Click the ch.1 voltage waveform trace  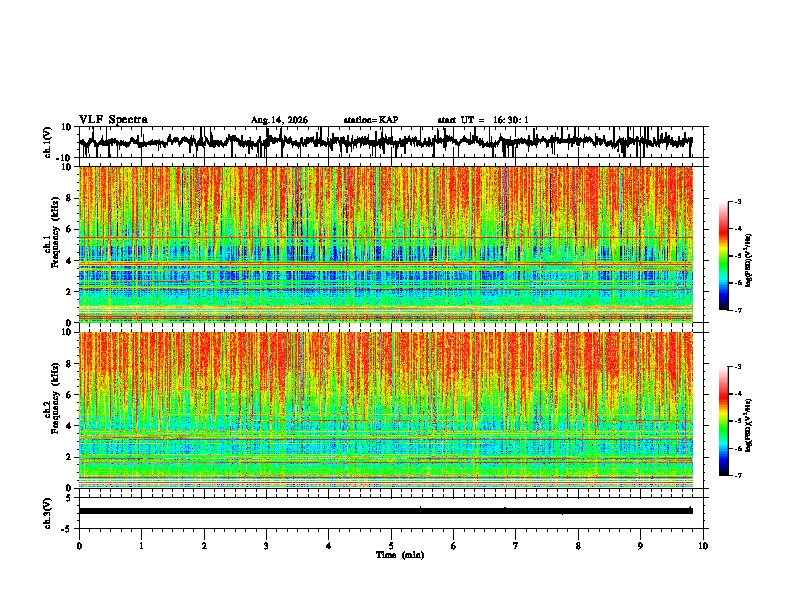pos(385,142)
